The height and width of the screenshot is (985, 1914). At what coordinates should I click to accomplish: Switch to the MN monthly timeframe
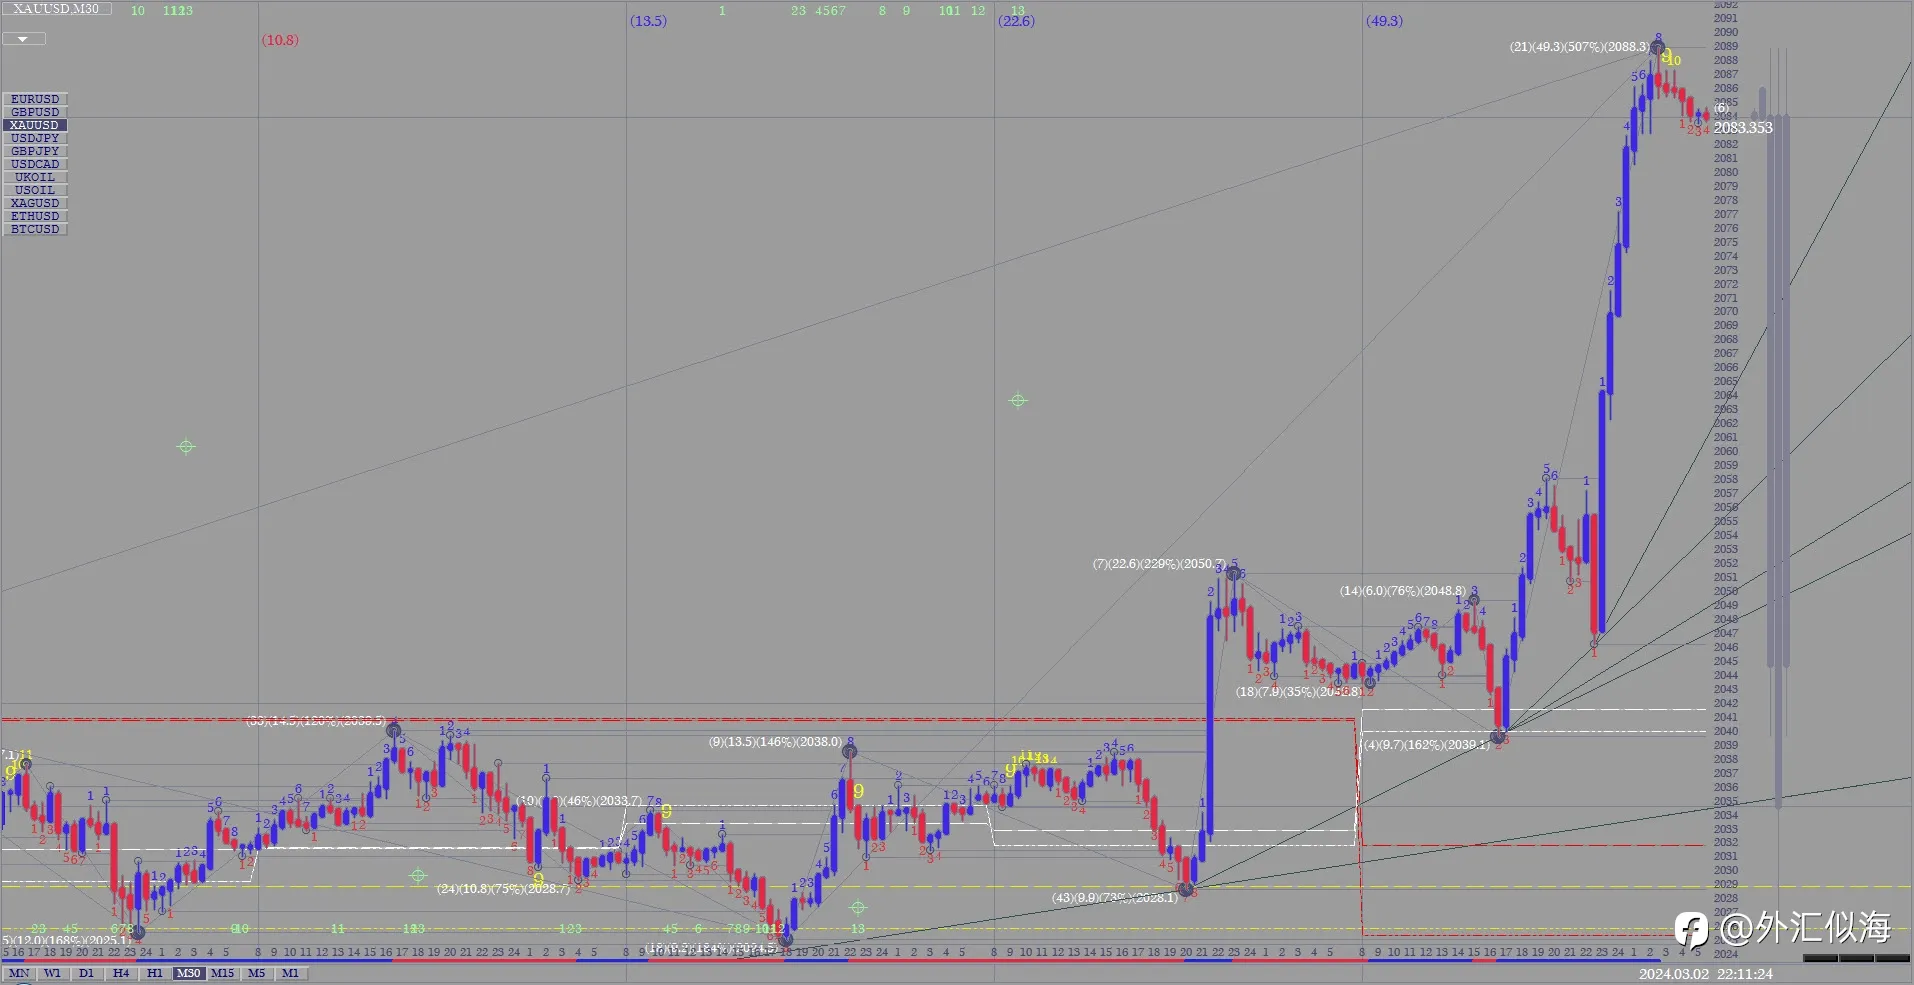coord(18,973)
